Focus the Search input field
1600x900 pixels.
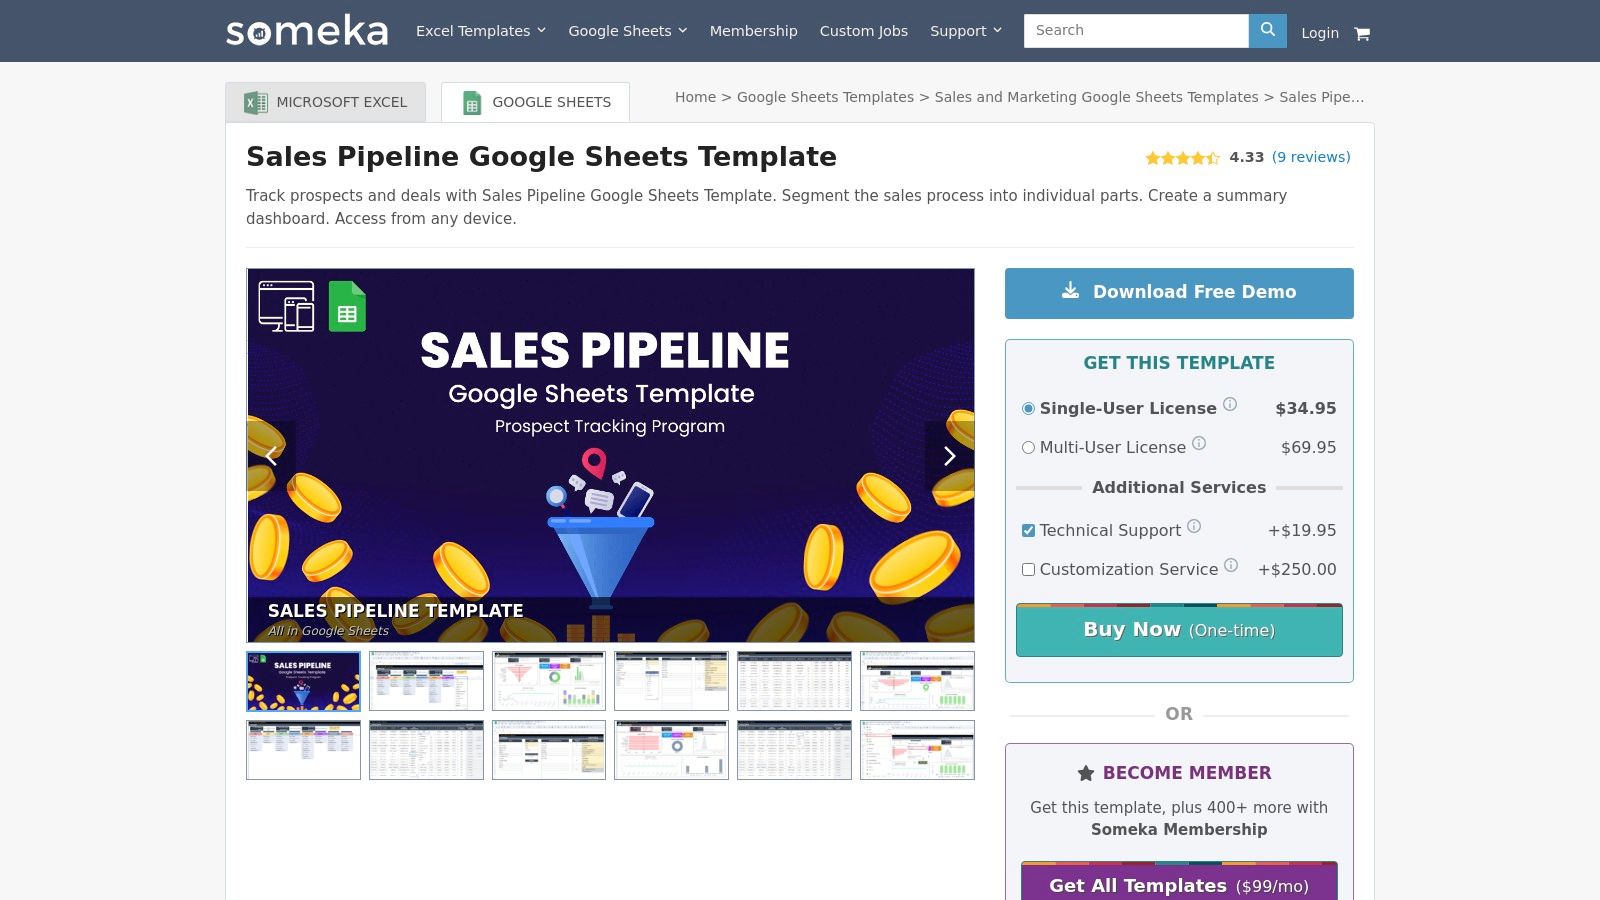[x=1136, y=31]
